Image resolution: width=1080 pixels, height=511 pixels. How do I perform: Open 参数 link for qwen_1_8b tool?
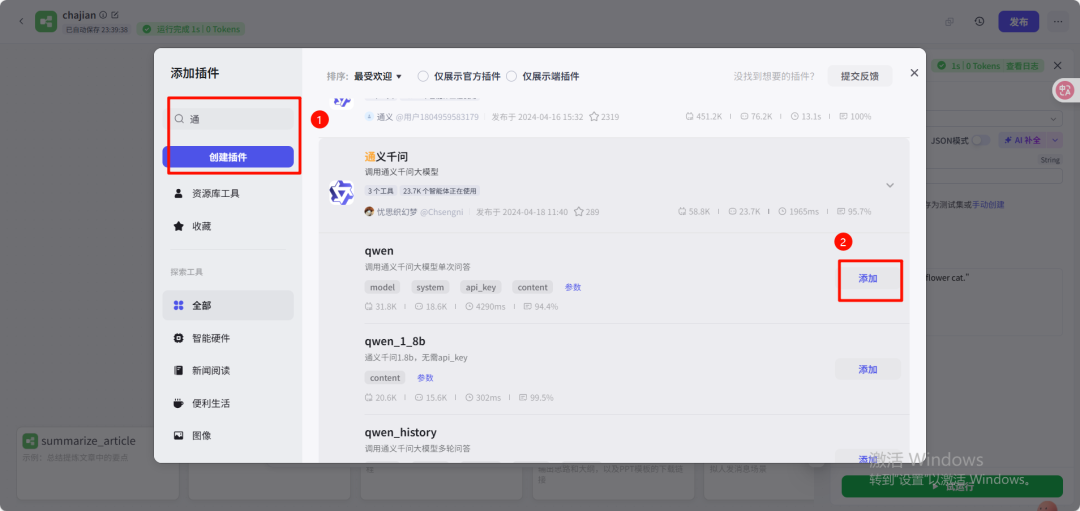[425, 377]
